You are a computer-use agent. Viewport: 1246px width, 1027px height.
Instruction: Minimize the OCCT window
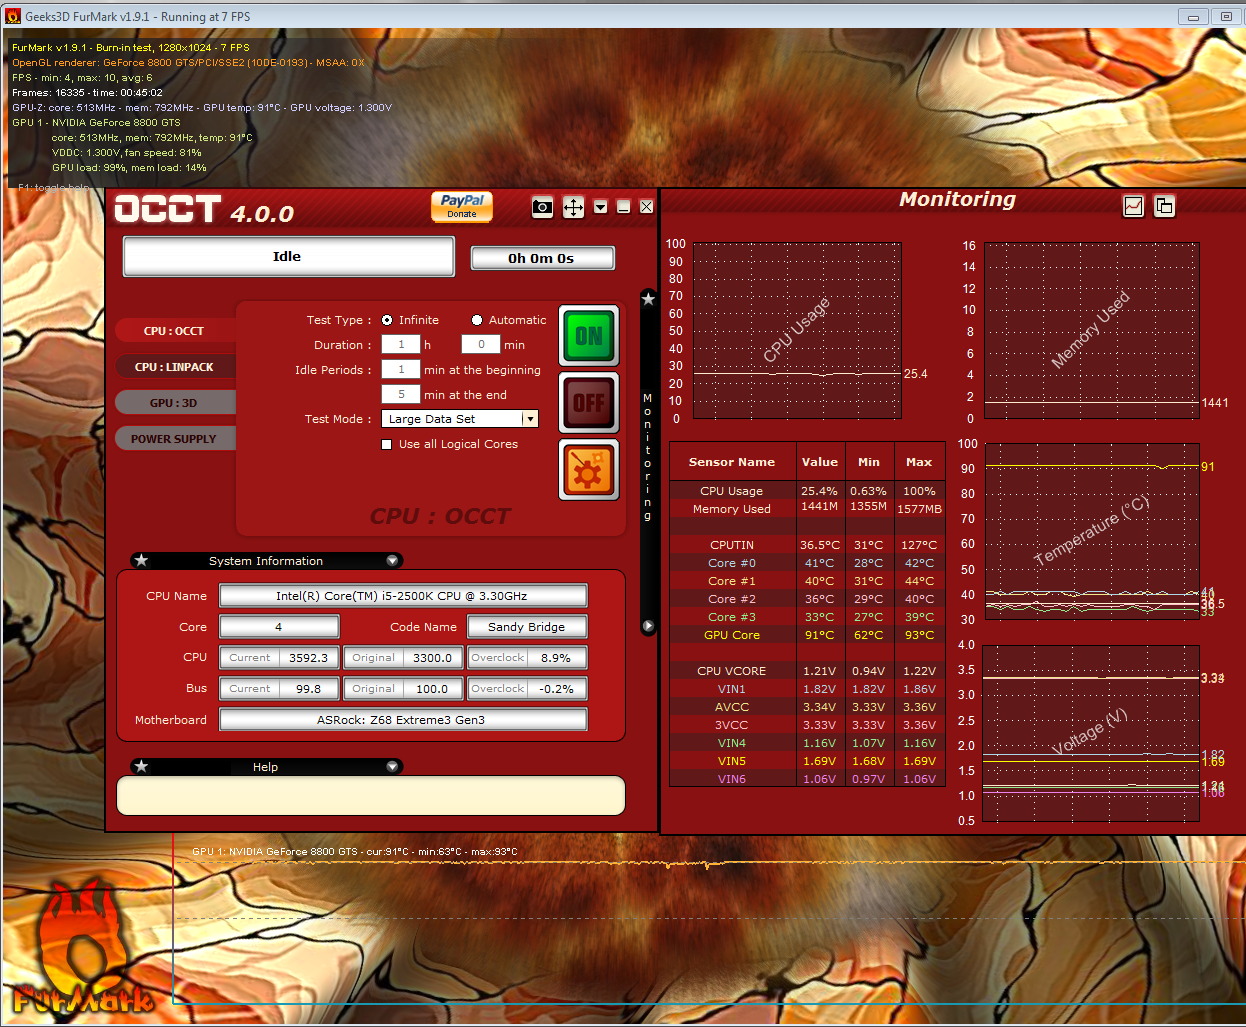(x=624, y=207)
